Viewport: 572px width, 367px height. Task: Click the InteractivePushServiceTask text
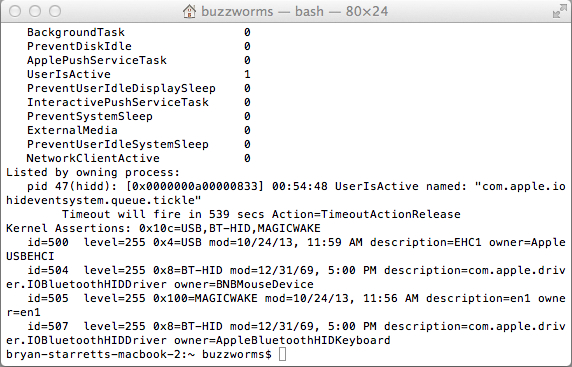pos(118,102)
